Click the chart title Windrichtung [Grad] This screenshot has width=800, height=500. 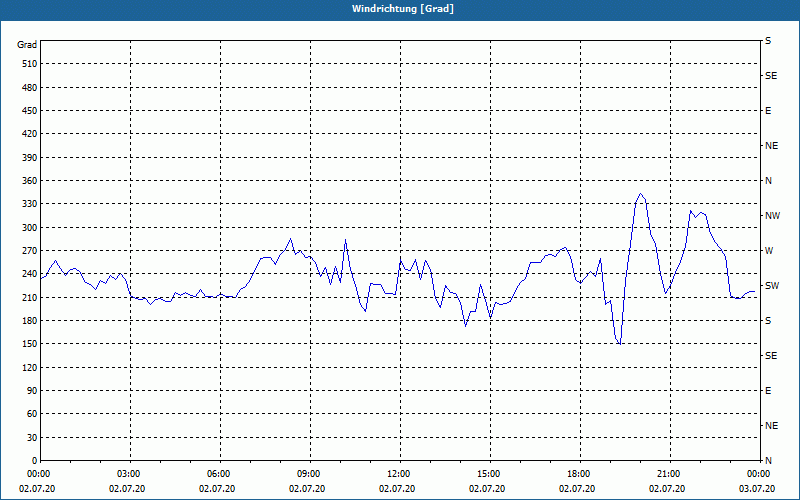point(403,9)
